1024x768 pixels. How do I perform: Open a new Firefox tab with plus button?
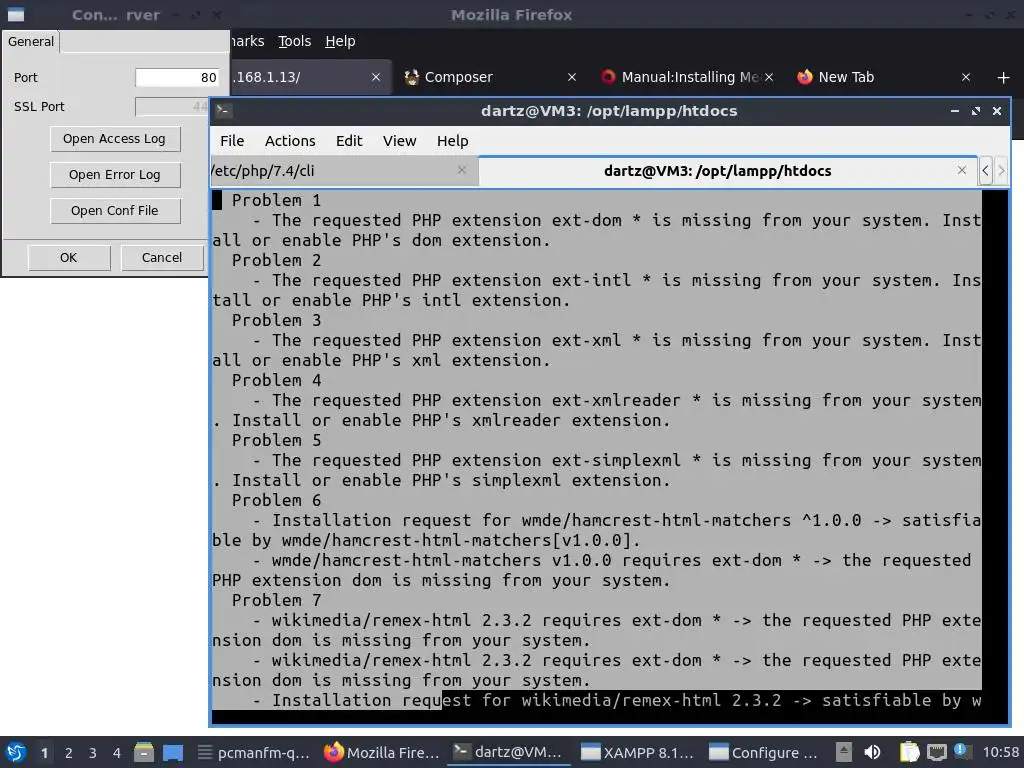(x=1004, y=78)
